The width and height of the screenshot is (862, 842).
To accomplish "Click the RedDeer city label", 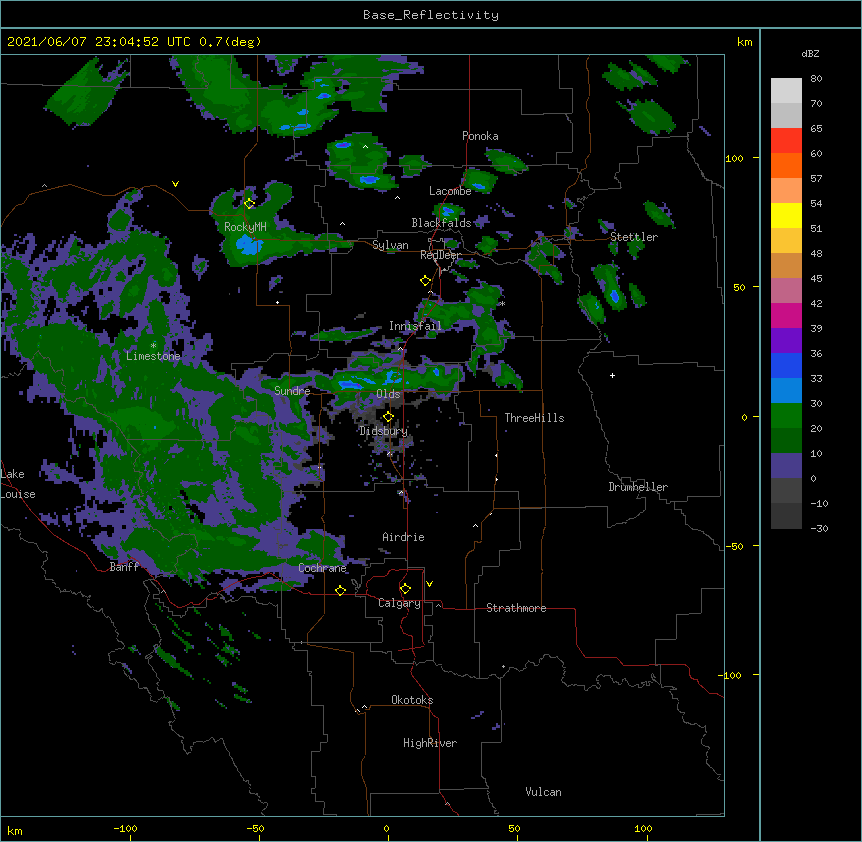I will (x=441, y=255).
